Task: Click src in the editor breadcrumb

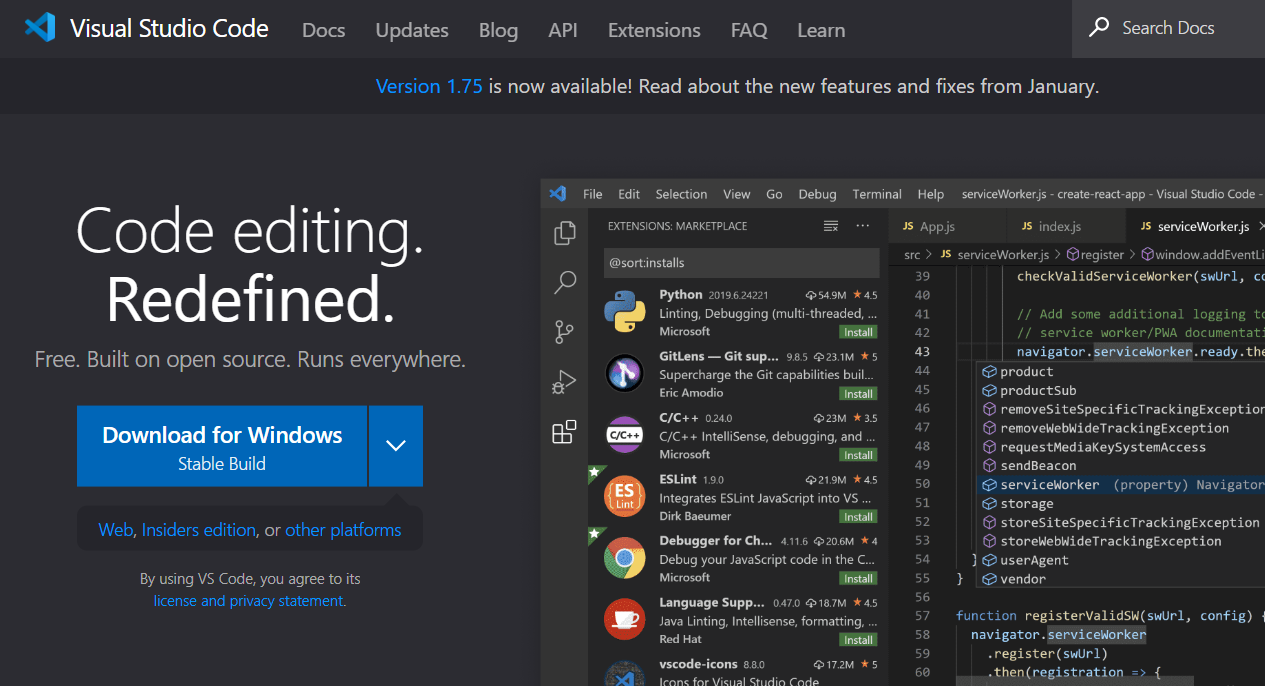Action: pos(912,255)
